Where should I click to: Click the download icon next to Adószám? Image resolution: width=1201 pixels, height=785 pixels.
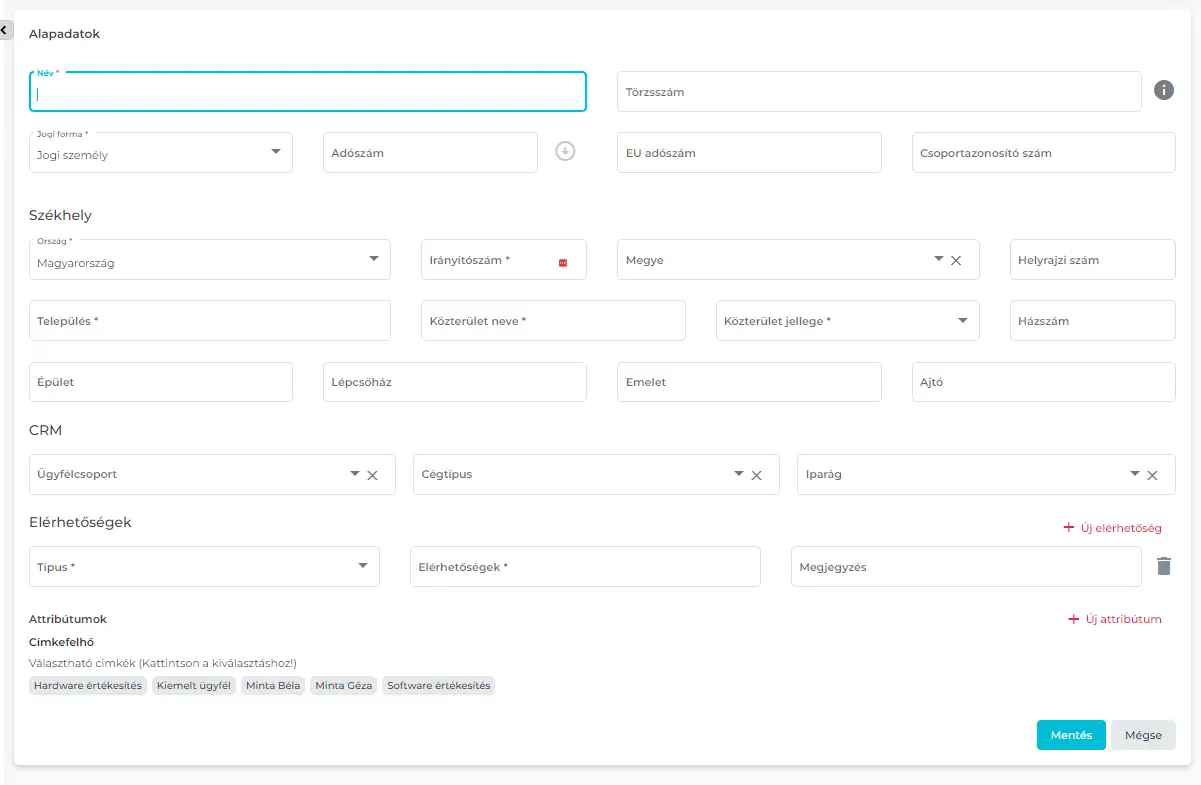pos(565,152)
